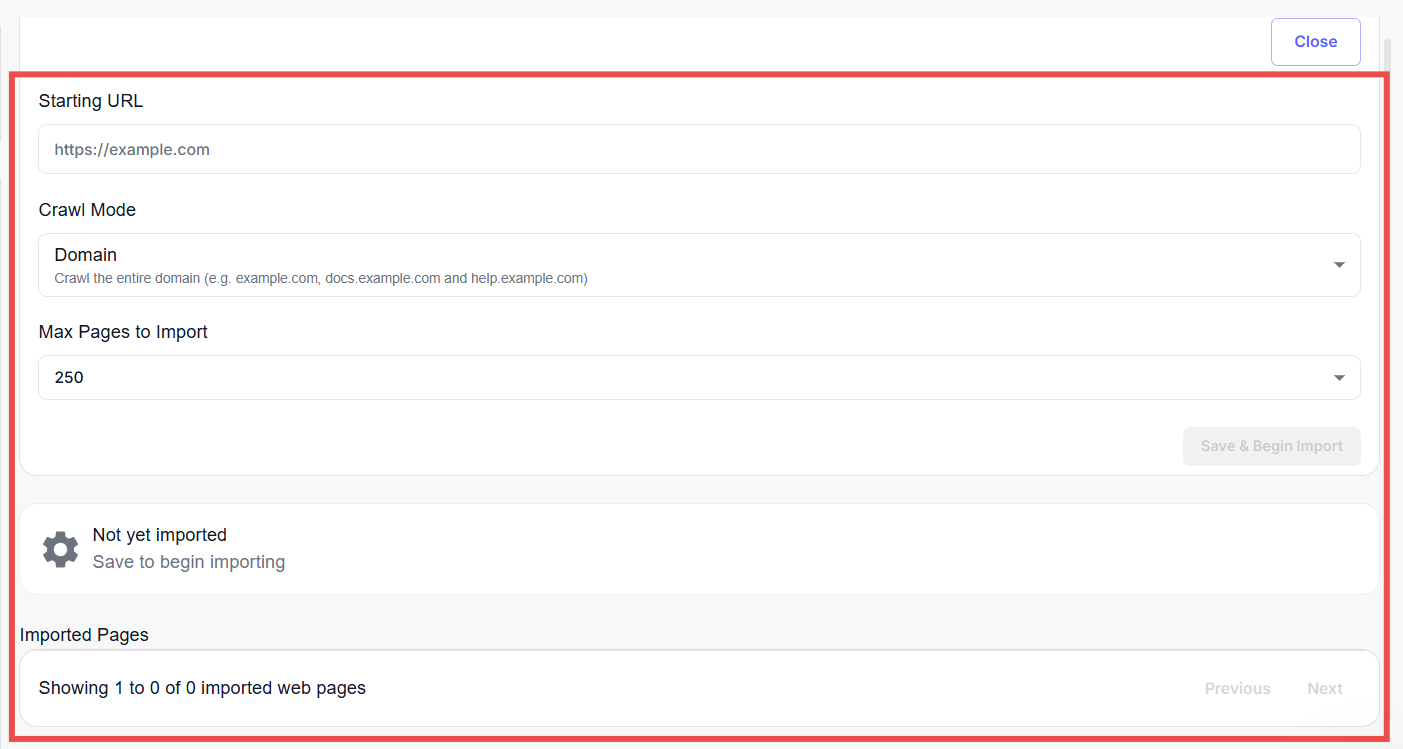Open the Crawl Mode Domain combo box
The height and width of the screenshot is (749, 1403).
click(698, 265)
